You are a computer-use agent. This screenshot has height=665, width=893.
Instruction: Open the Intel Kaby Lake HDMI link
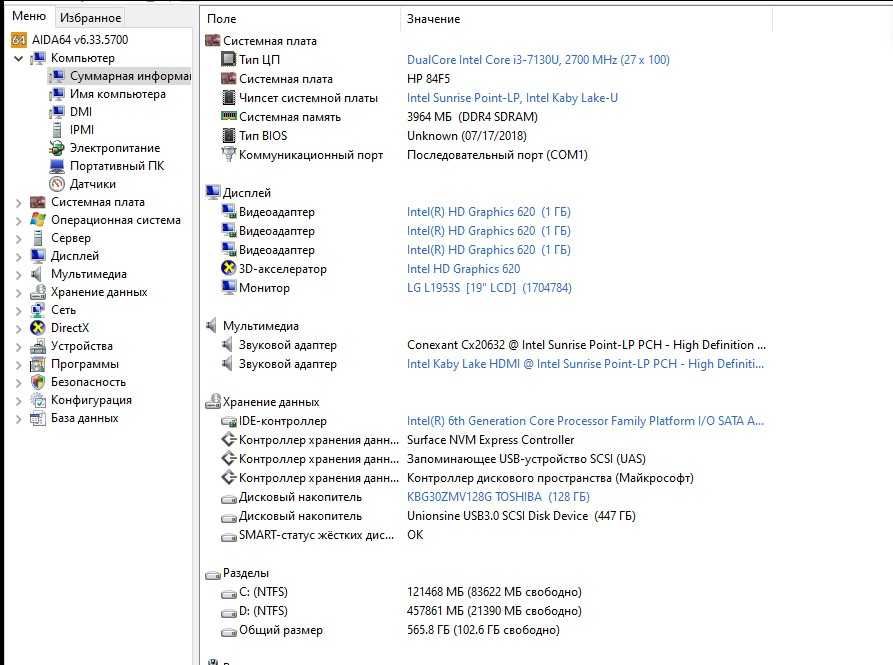[585, 364]
